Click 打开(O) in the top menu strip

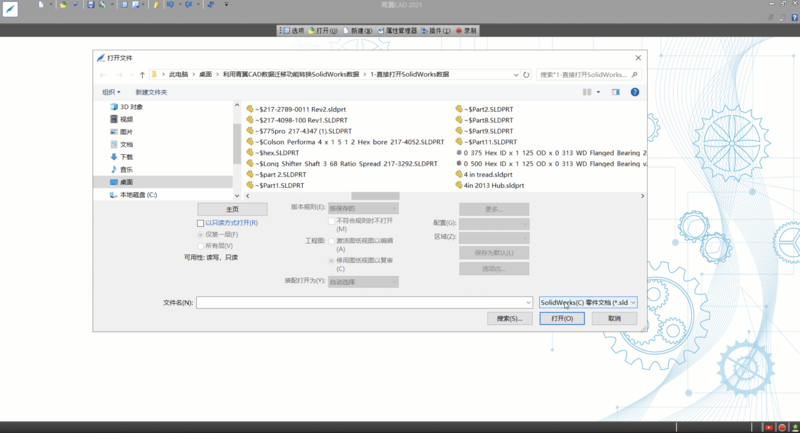[323, 31]
